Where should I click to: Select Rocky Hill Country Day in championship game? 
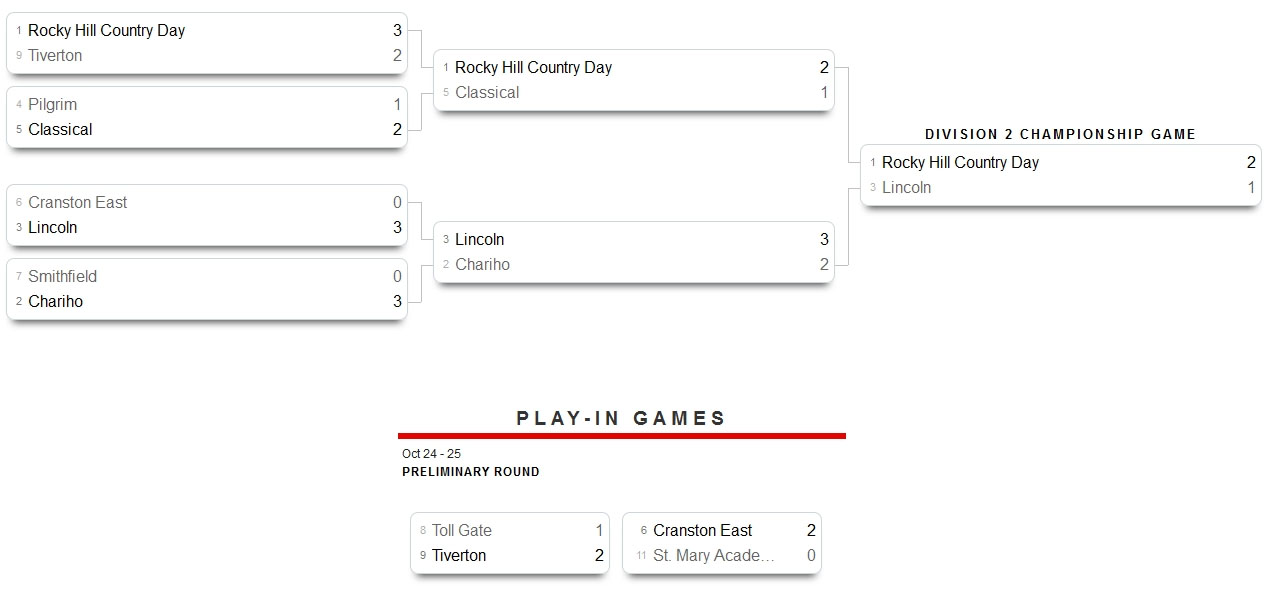(960, 163)
